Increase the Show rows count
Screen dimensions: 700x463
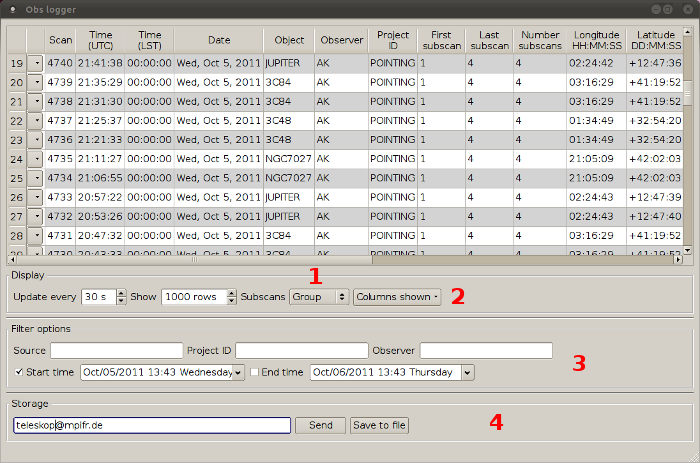231,293
